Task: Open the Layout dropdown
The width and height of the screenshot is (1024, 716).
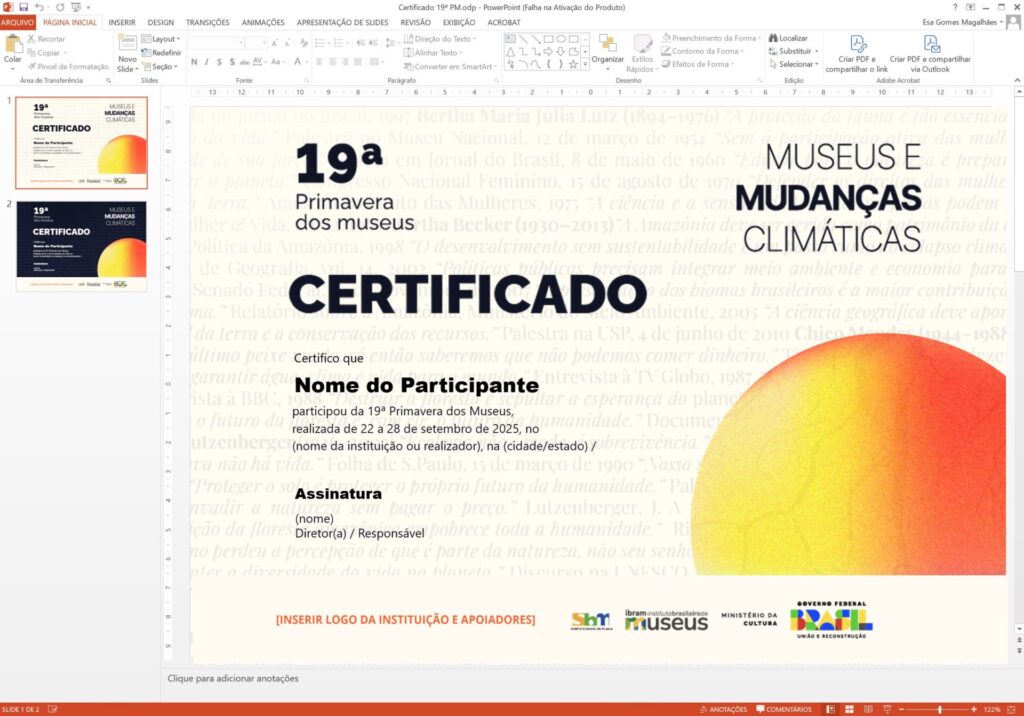Action: (164, 39)
